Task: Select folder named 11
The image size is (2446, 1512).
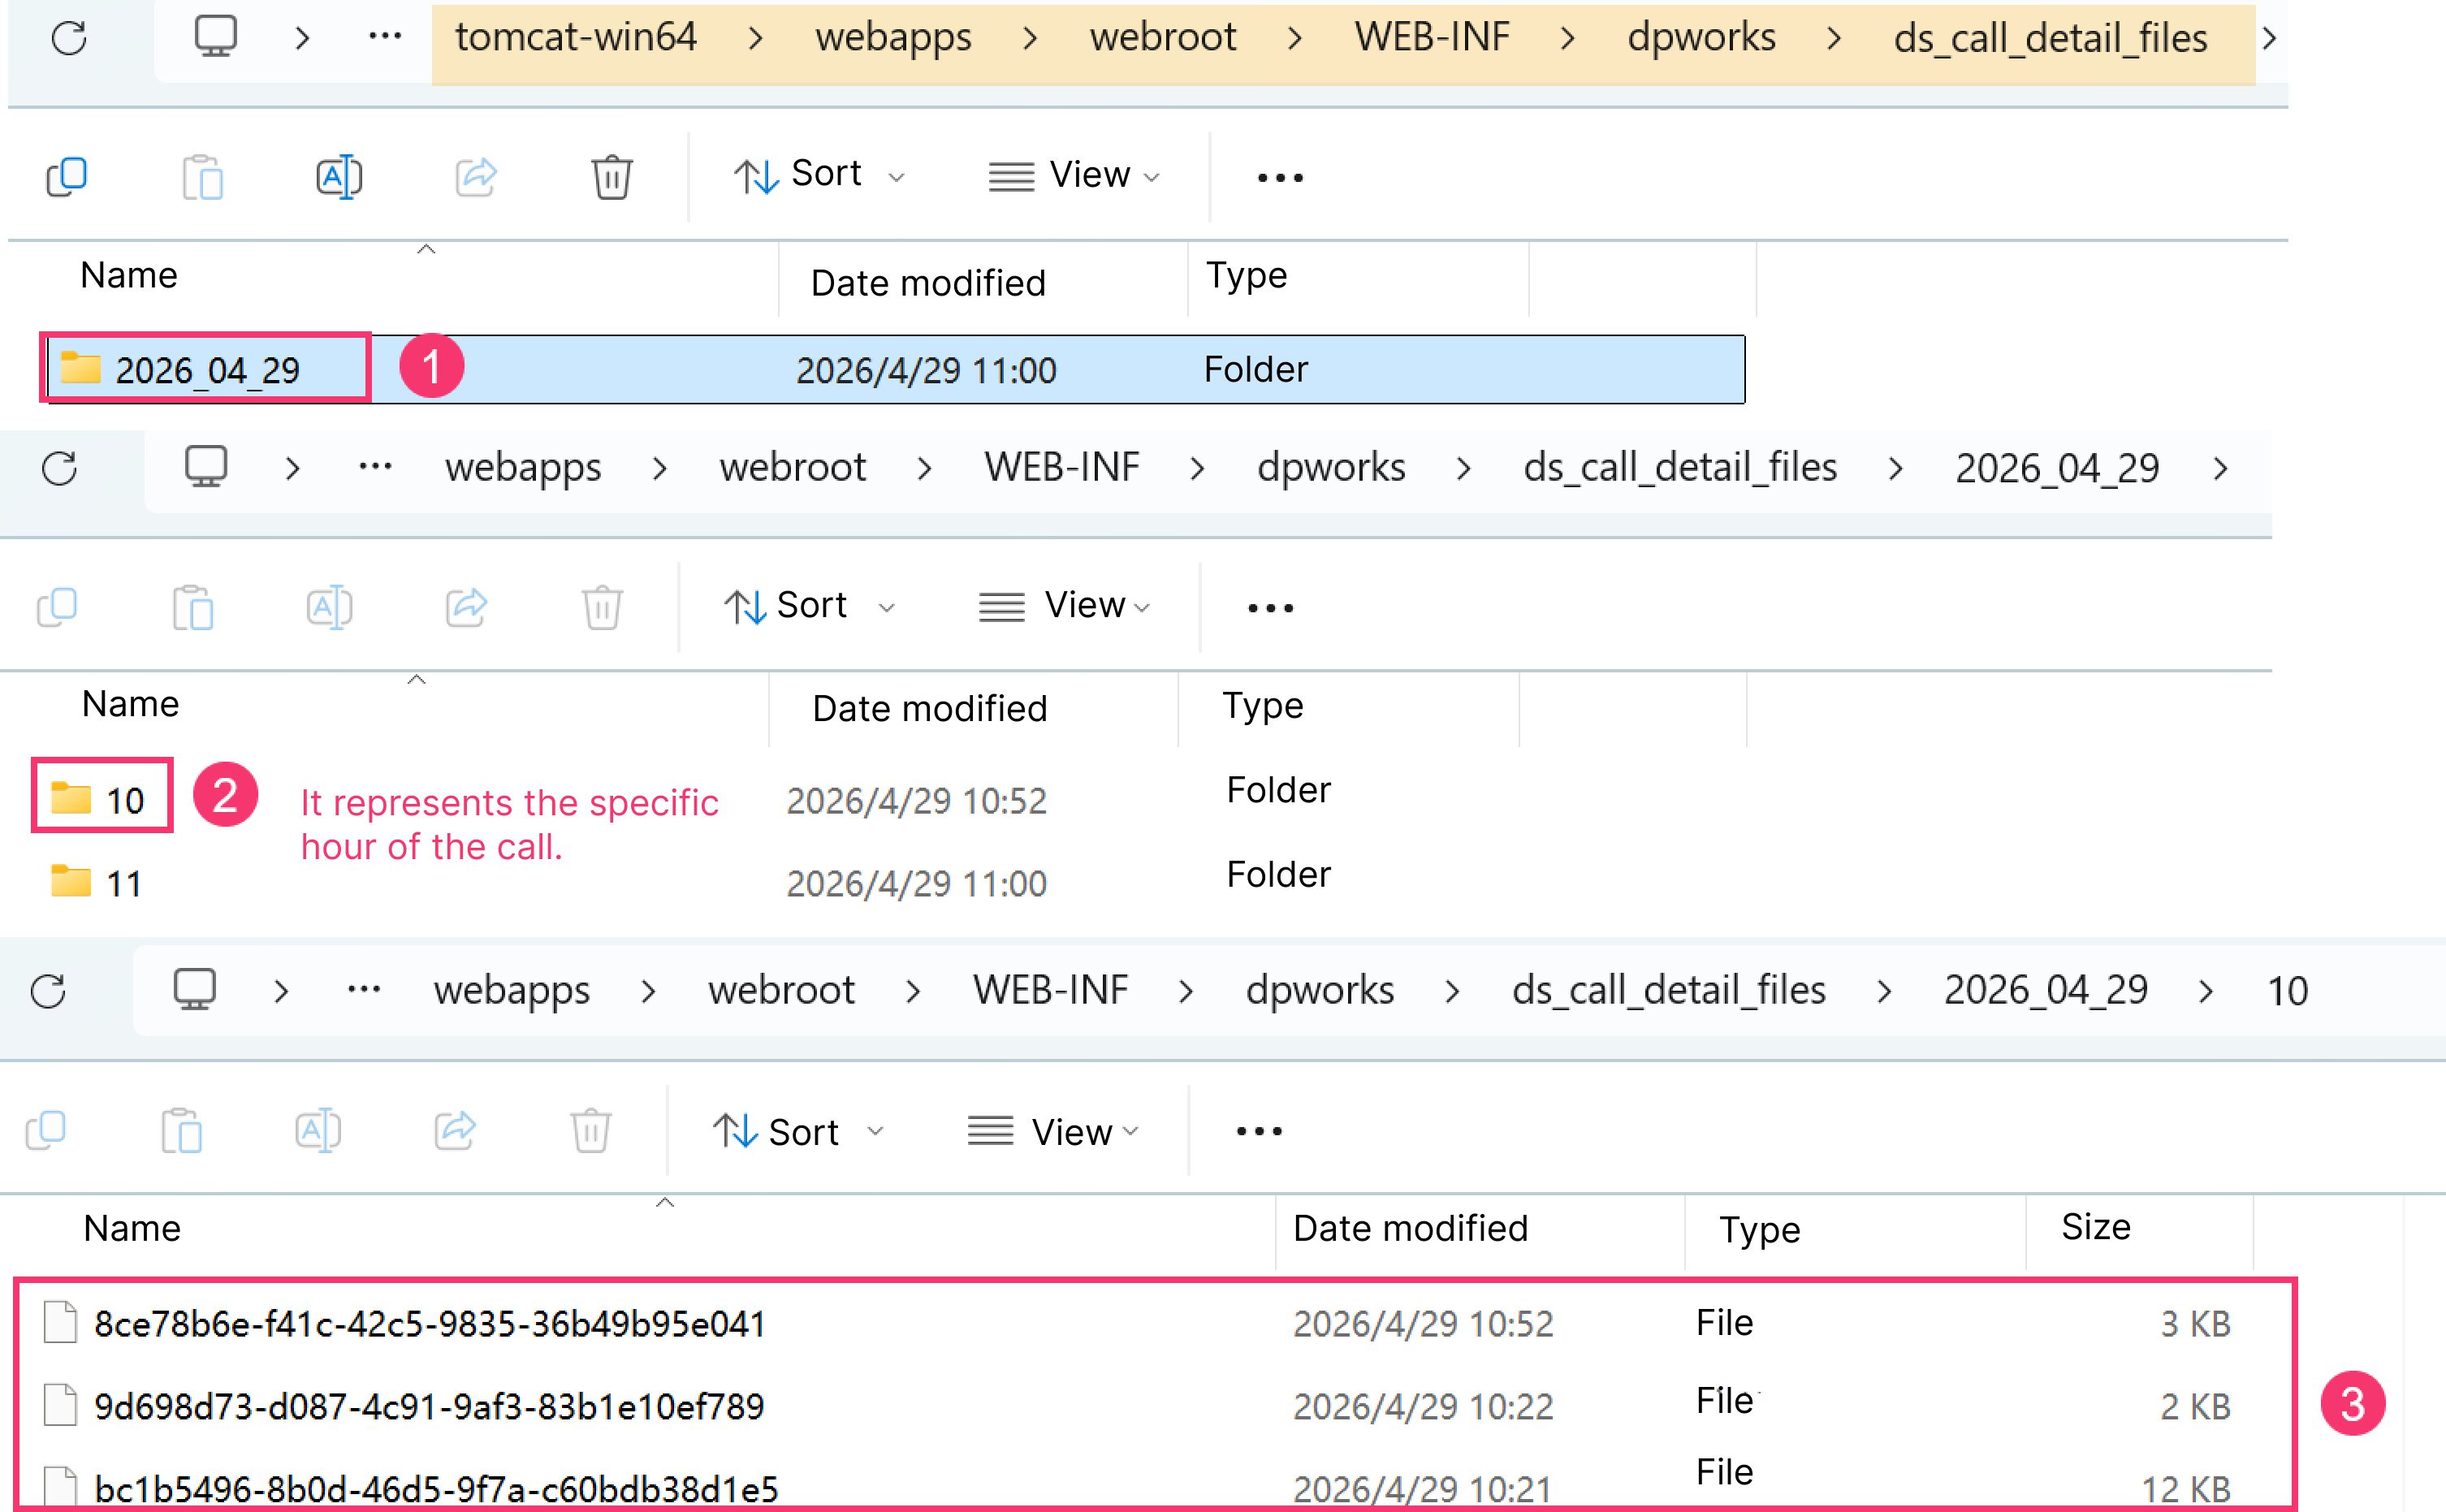Action: coord(97,883)
